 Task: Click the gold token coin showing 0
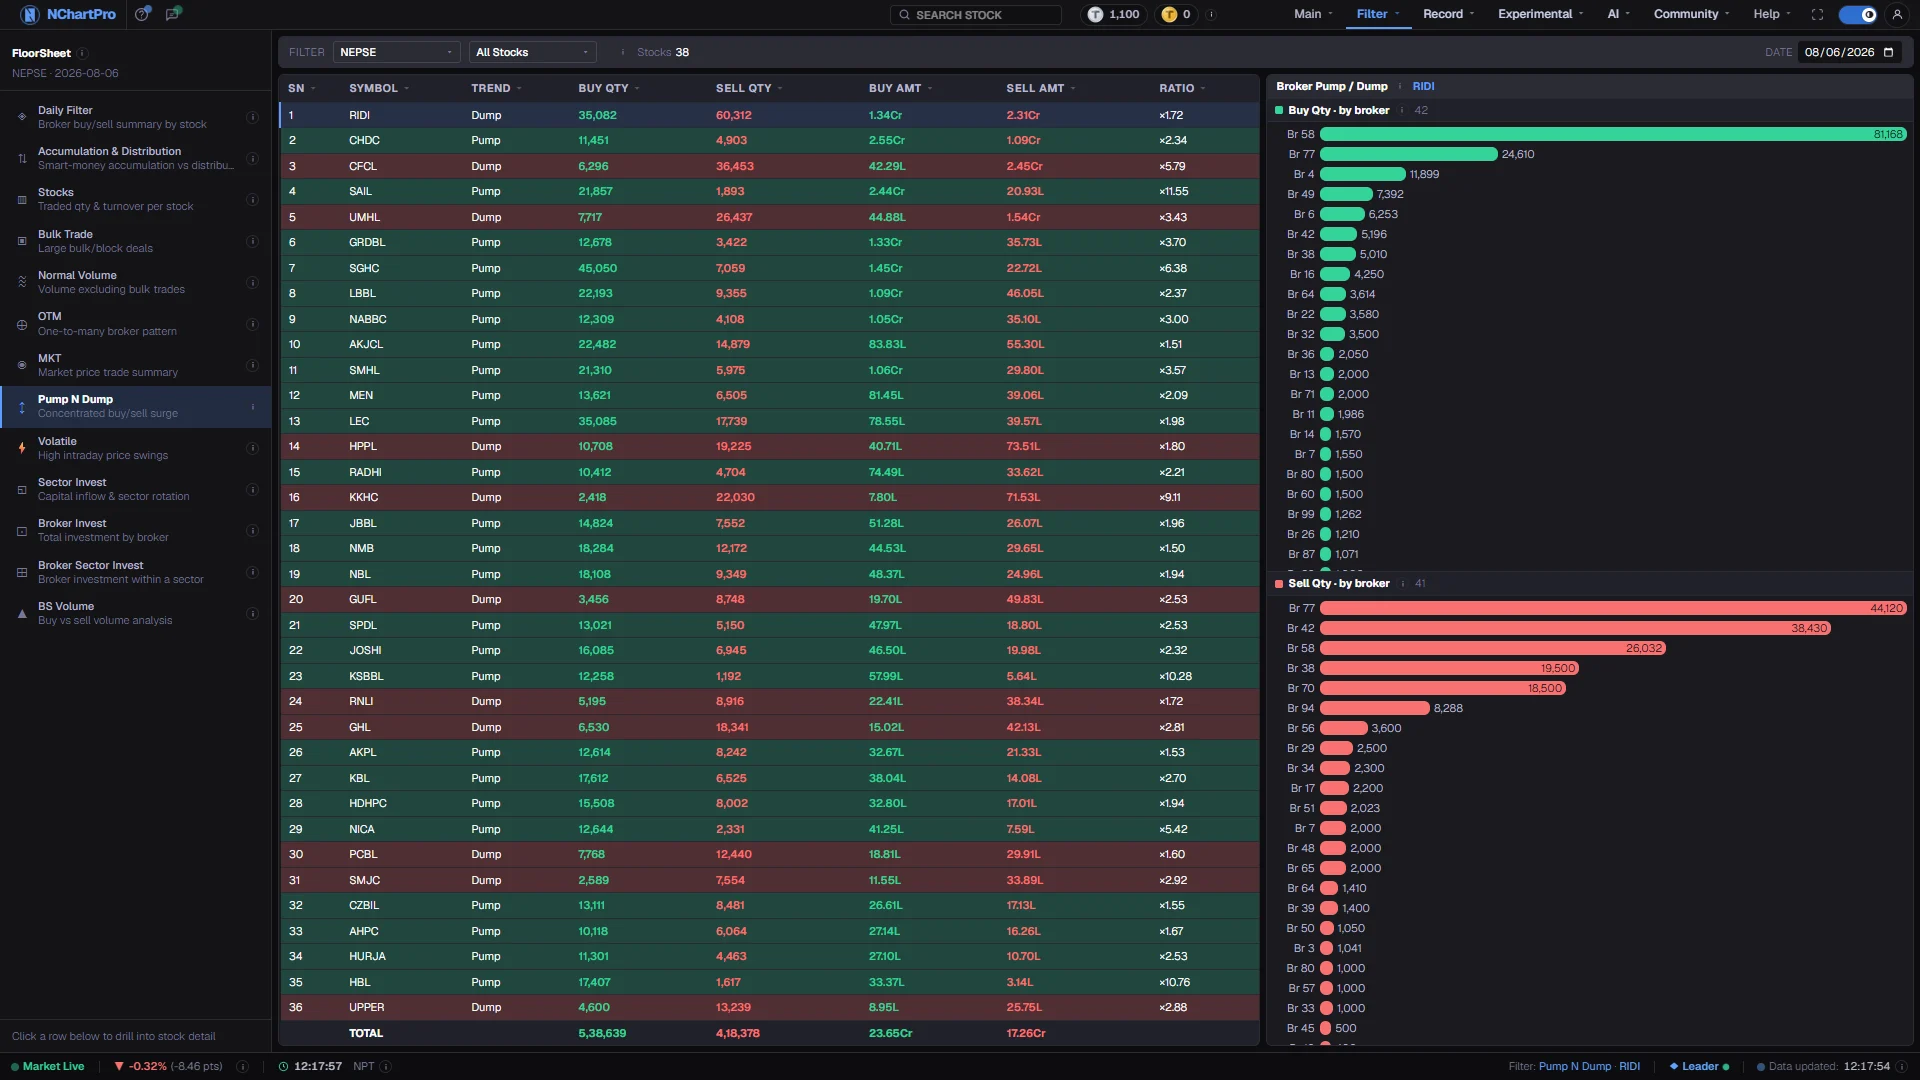tap(1169, 14)
